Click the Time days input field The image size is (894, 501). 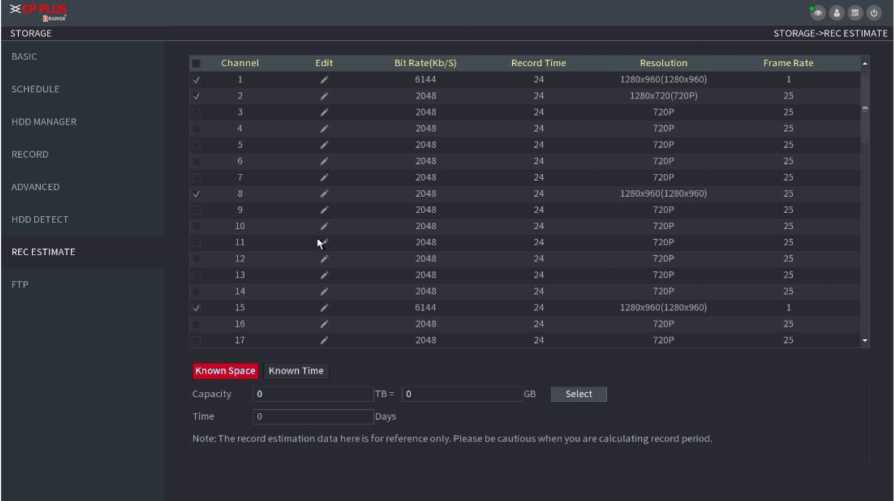tap(312, 416)
